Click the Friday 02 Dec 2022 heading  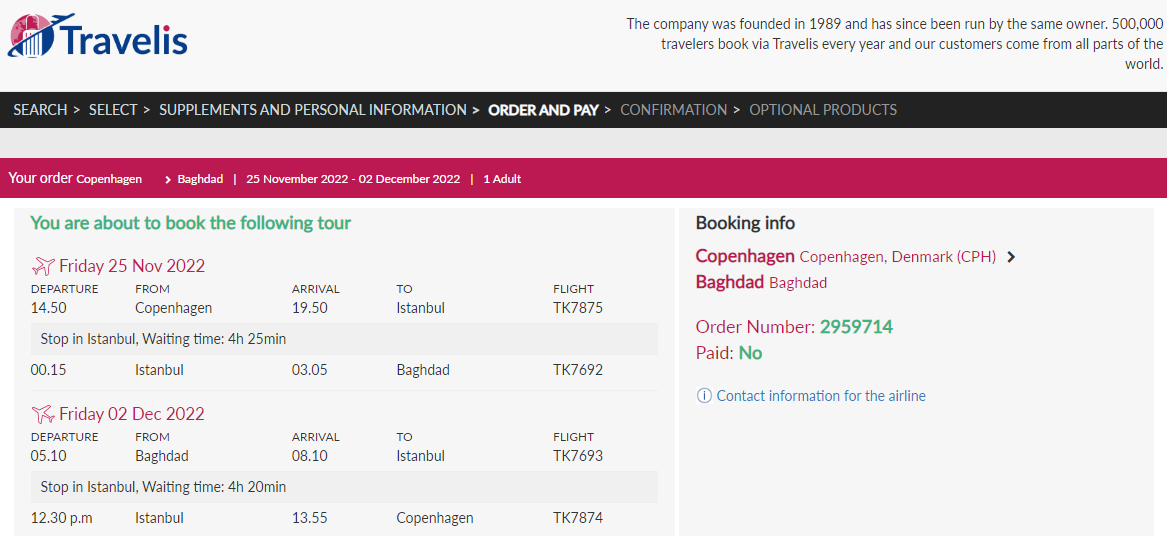(132, 413)
